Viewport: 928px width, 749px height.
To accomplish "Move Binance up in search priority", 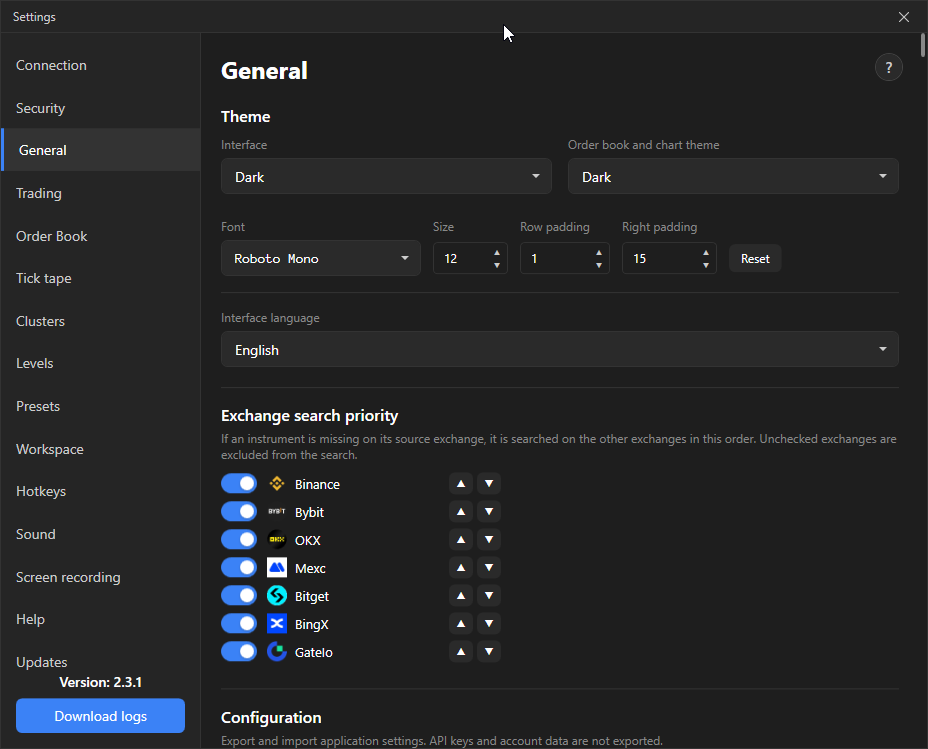I will (x=460, y=483).
